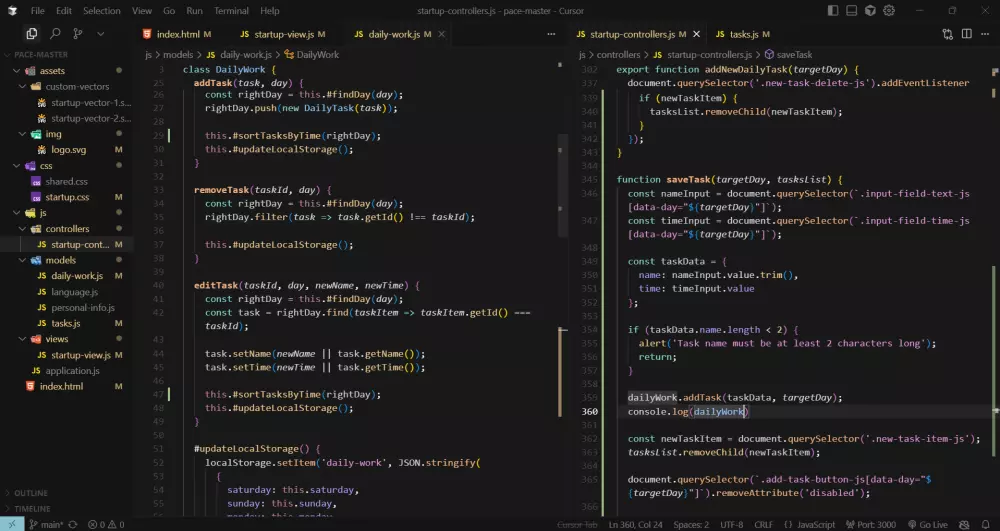Toggle the bottom panel layout icon
1000x531 pixels.
pos(851,11)
